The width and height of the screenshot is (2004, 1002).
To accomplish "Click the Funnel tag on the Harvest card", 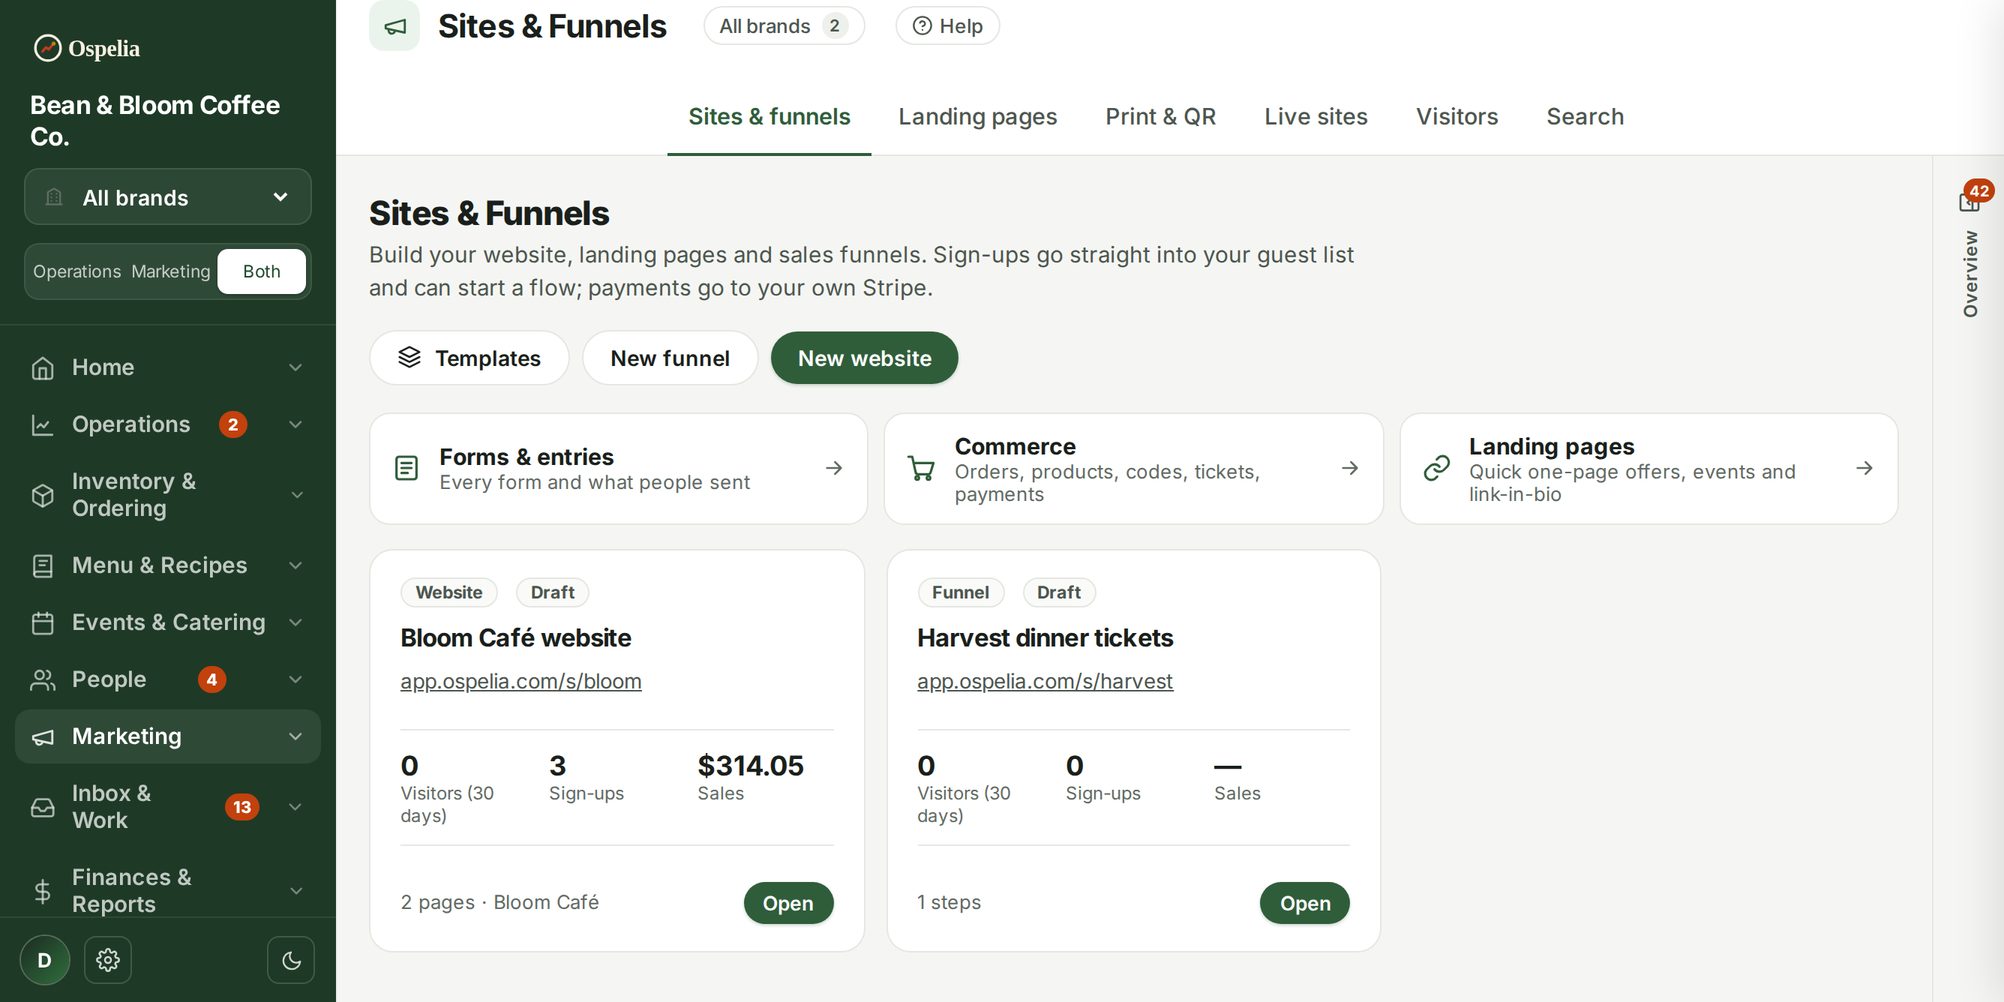I will coord(960,592).
